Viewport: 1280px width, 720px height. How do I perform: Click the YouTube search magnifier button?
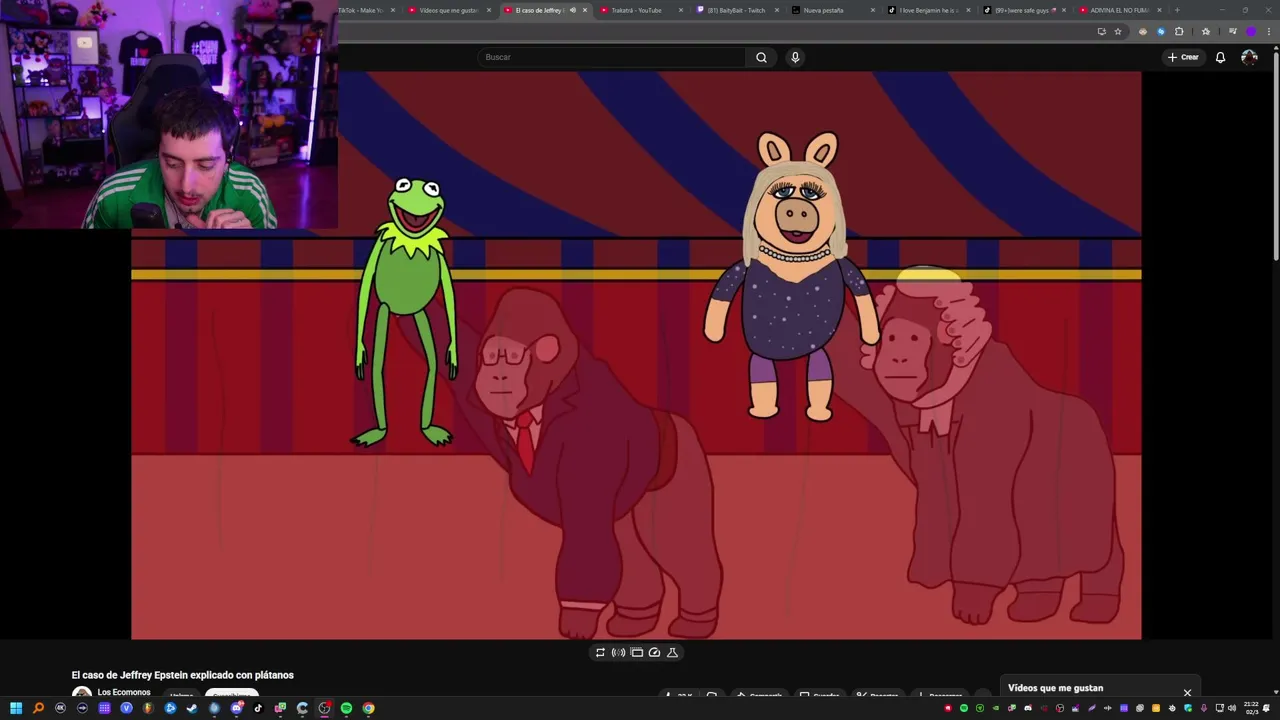point(761,57)
